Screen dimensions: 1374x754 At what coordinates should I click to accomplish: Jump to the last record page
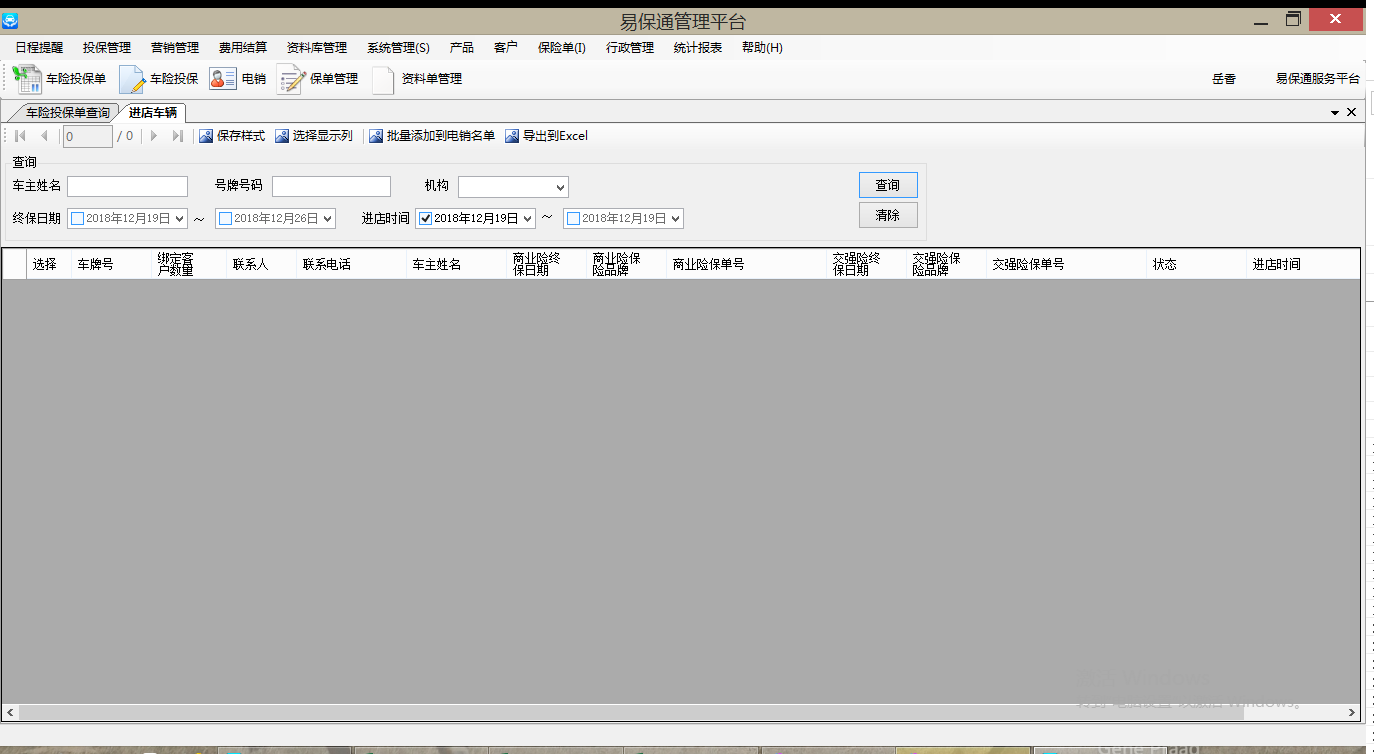pos(178,136)
